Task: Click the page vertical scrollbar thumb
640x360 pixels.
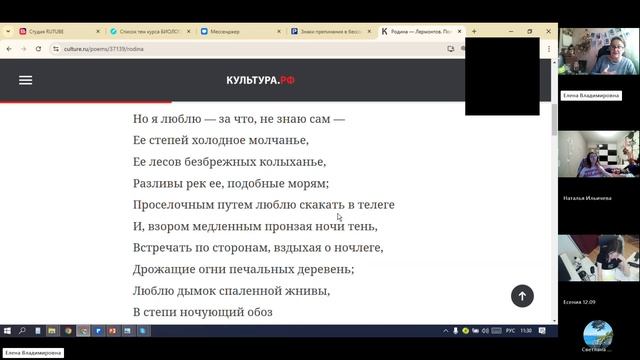Action: [x=554, y=119]
